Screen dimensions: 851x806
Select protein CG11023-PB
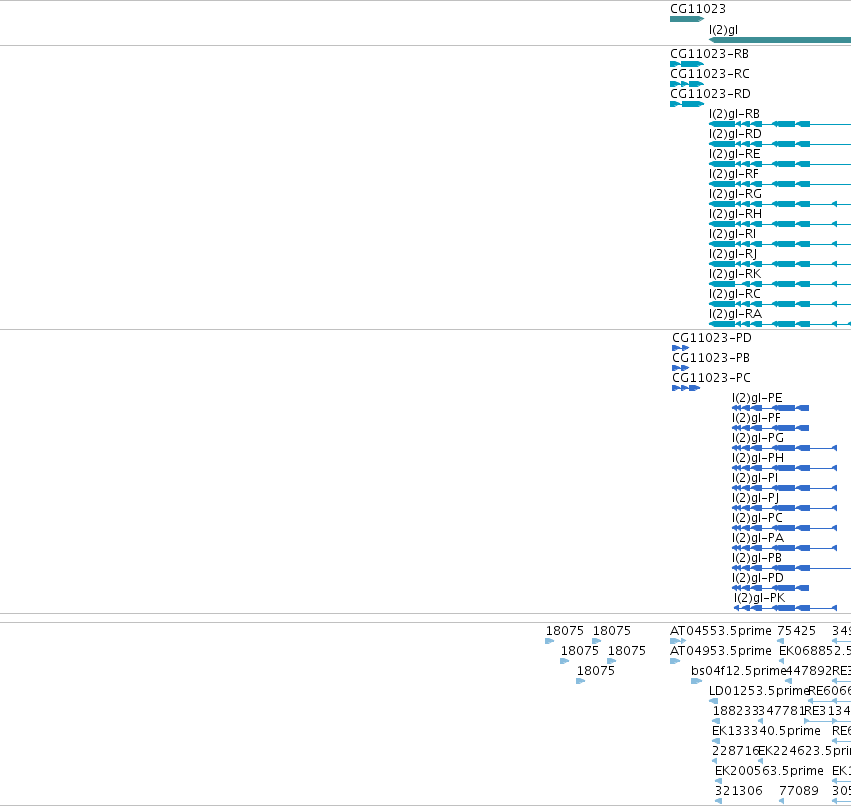point(681,369)
